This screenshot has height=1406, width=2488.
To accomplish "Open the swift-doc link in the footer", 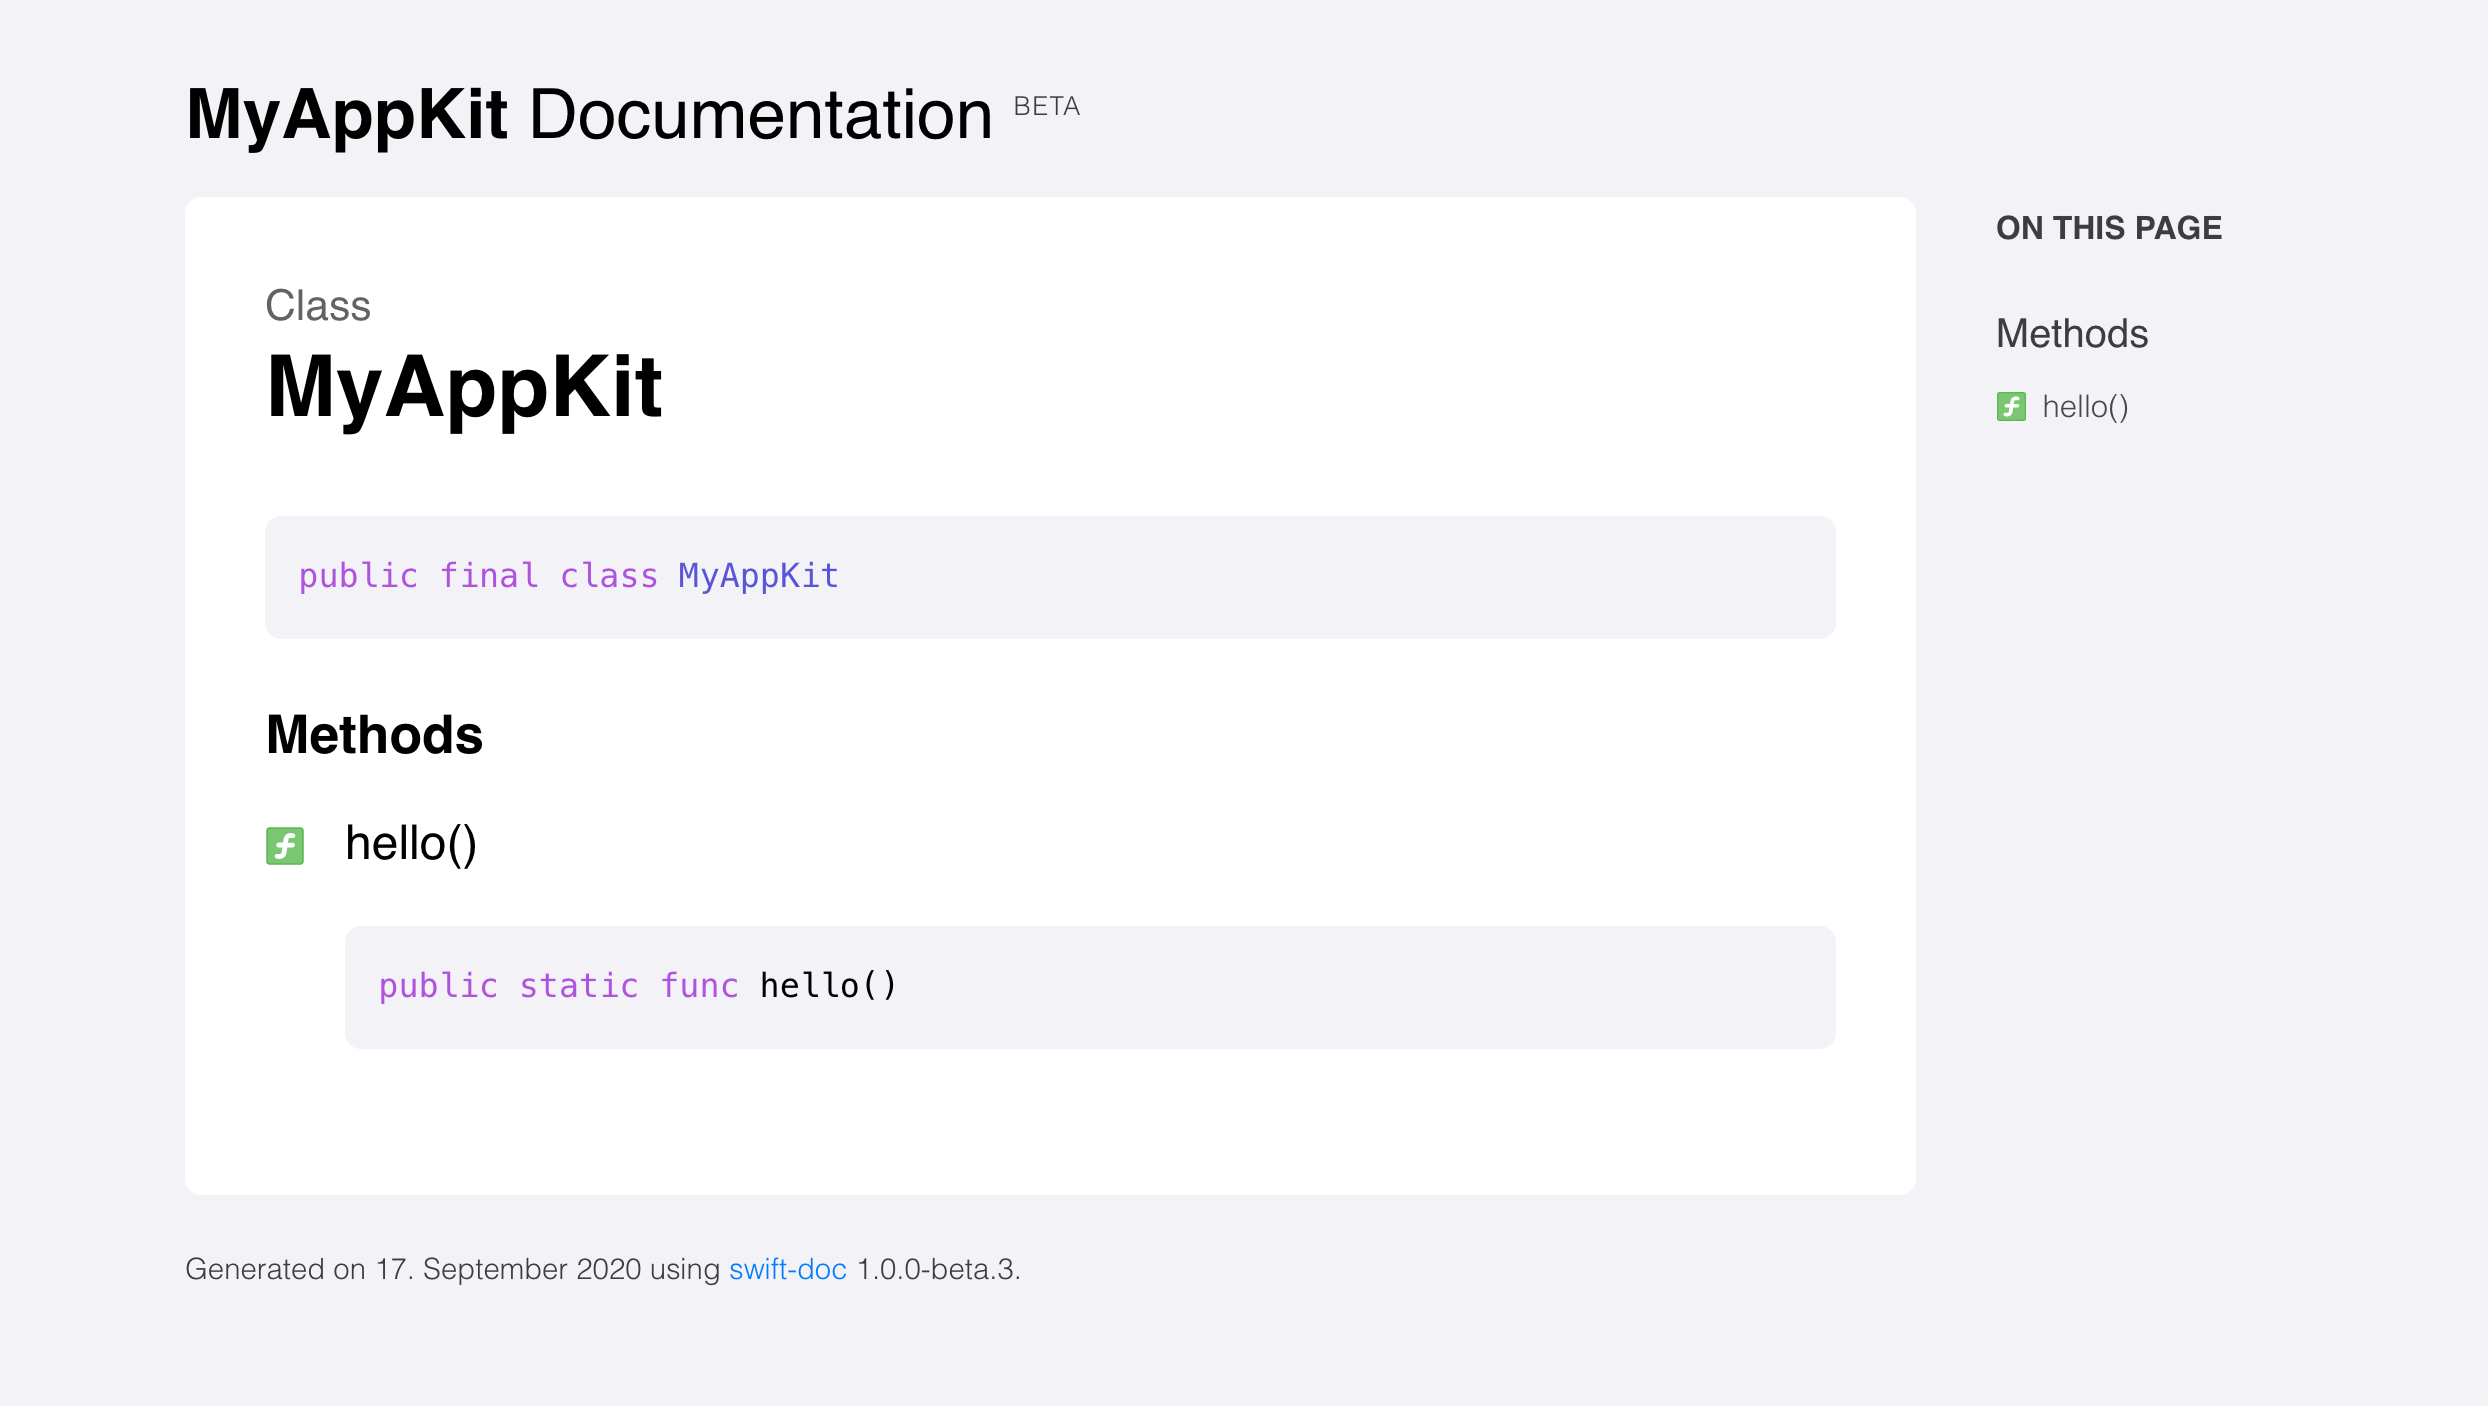I will [x=787, y=1270].
